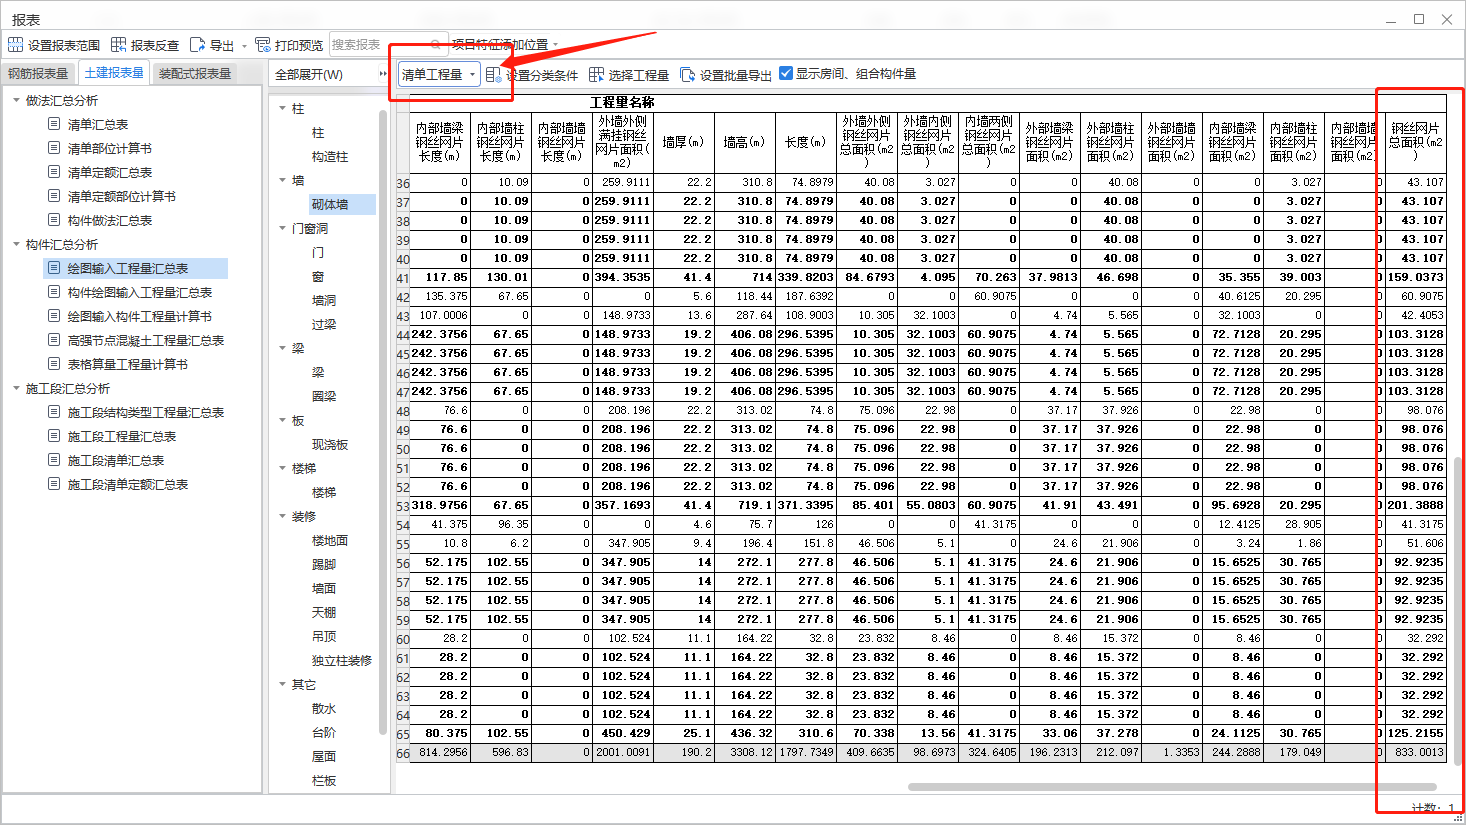
Task: Click the report icon beside 表格算量工程量计算书
Action: pos(54,364)
